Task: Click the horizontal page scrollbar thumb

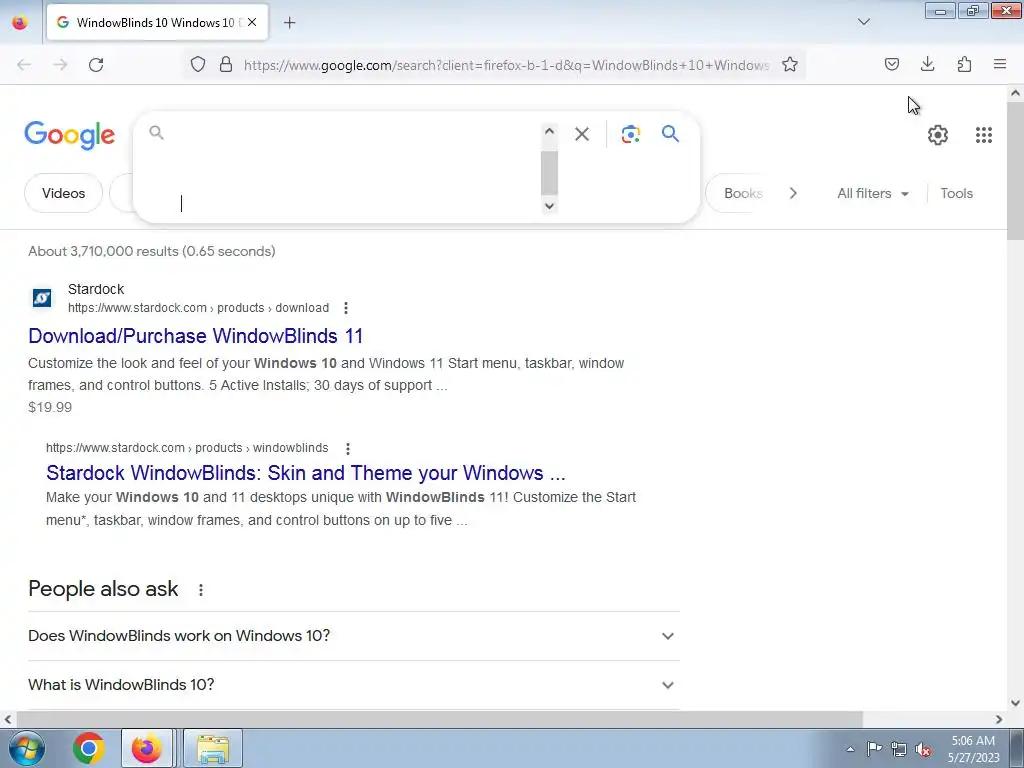Action: coord(440,719)
